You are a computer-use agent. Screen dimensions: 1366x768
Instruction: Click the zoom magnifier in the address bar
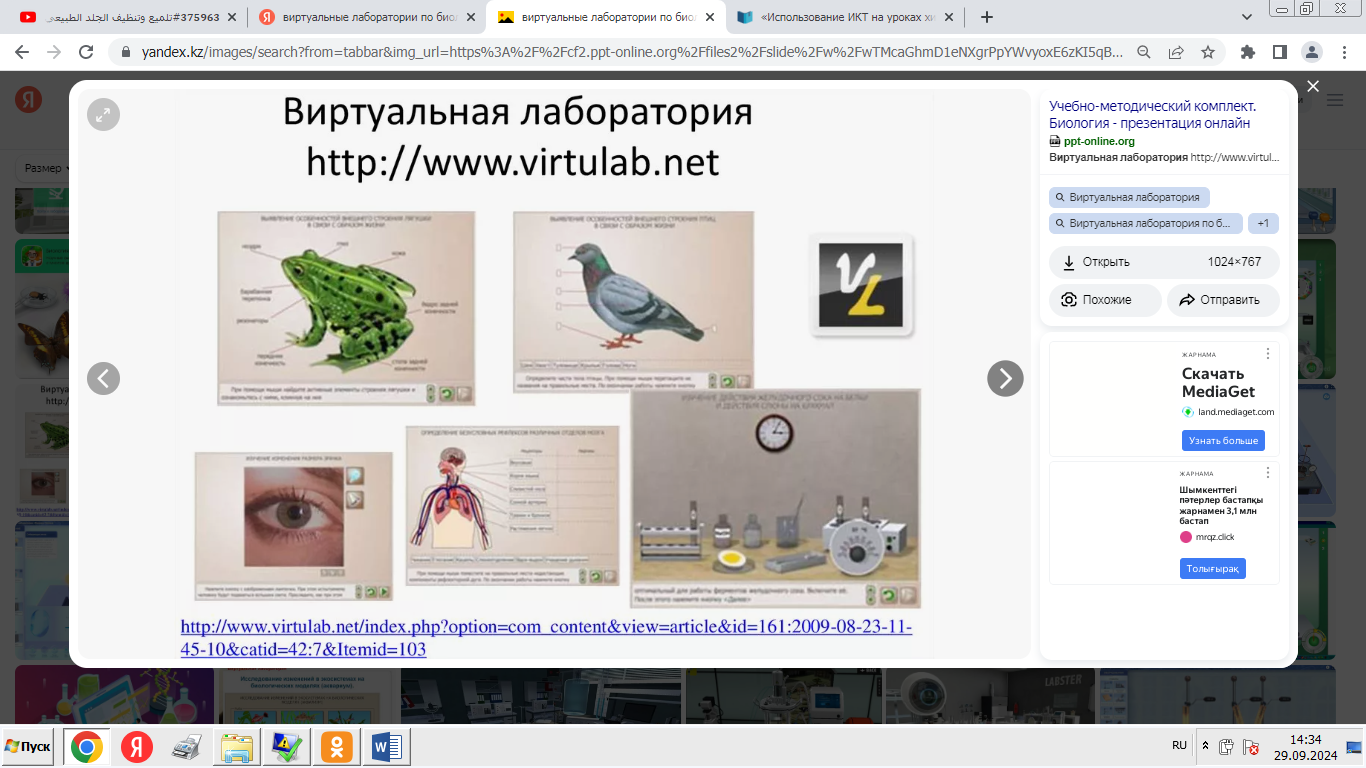coord(1144,52)
